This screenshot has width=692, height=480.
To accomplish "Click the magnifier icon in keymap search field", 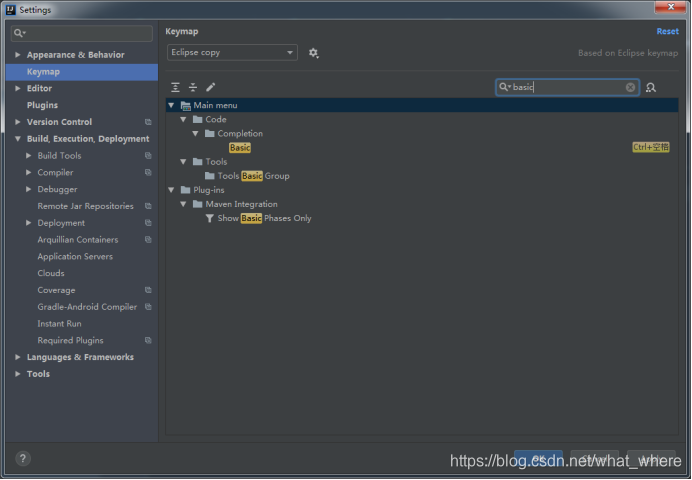I will point(504,87).
